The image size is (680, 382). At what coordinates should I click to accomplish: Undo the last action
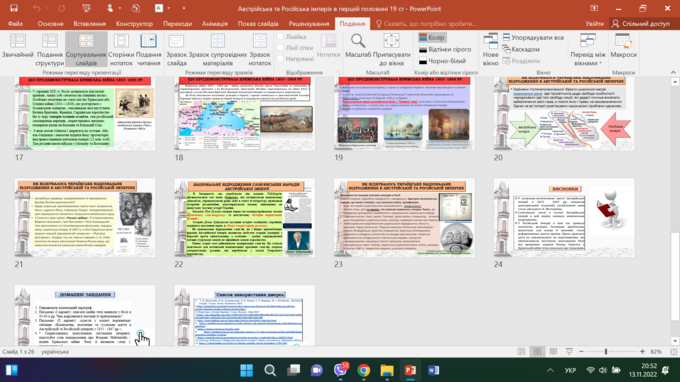(x=36, y=8)
